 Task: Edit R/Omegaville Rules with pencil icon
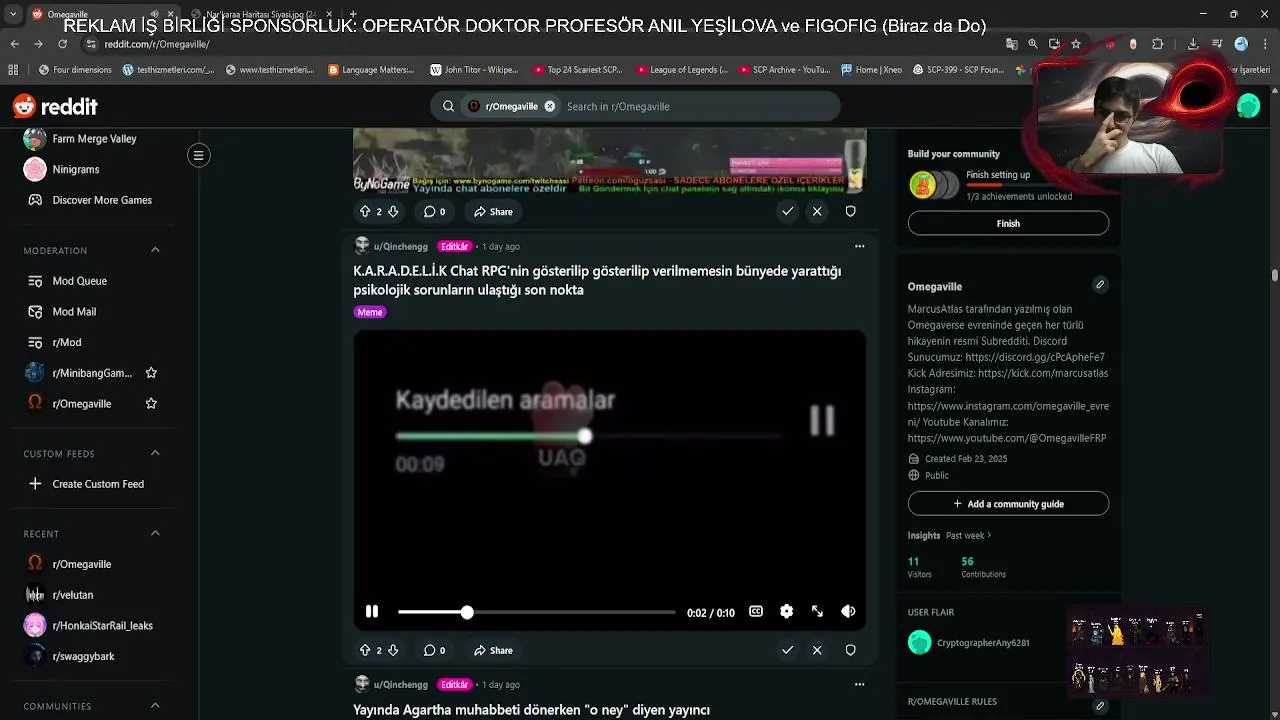(x=1100, y=706)
